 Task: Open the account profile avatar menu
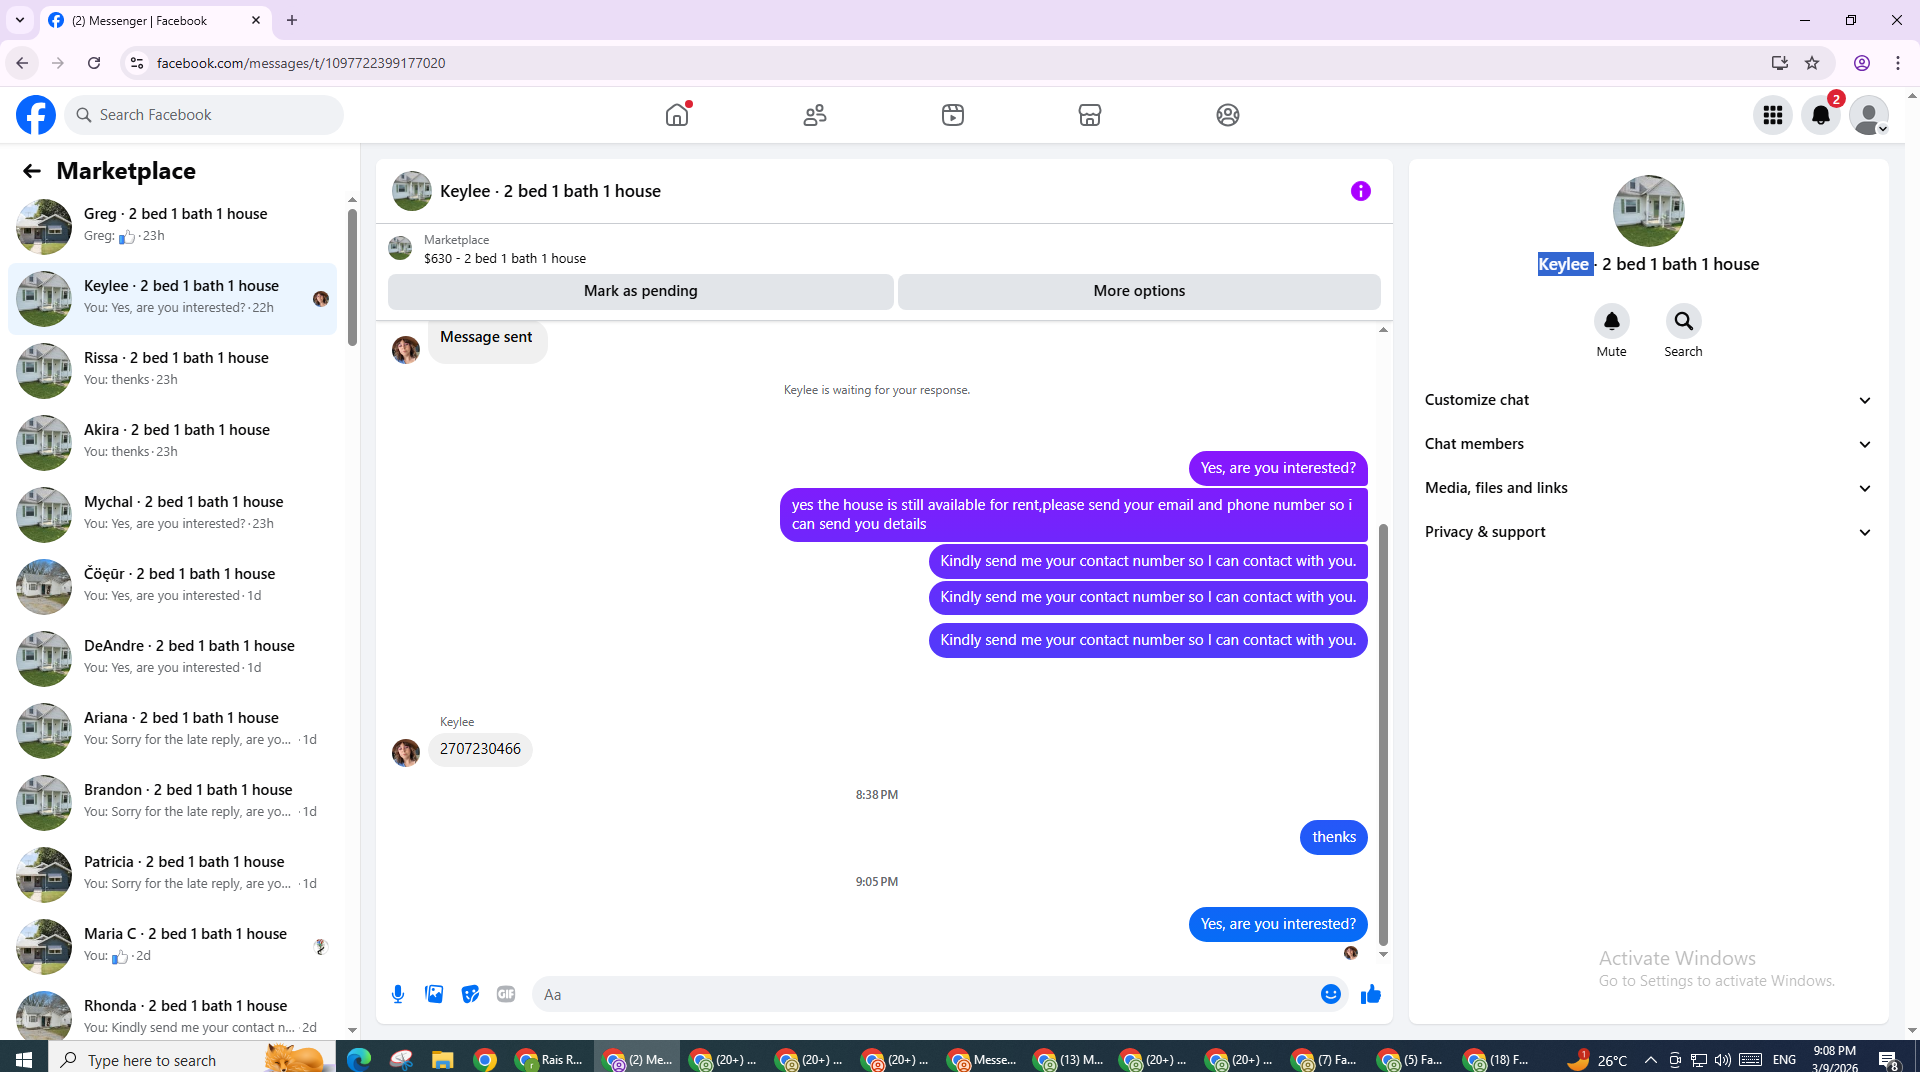click(x=1868, y=115)
